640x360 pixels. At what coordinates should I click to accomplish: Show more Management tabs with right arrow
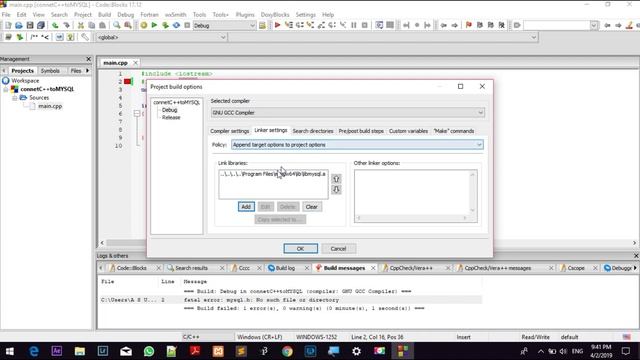(87, 71)
